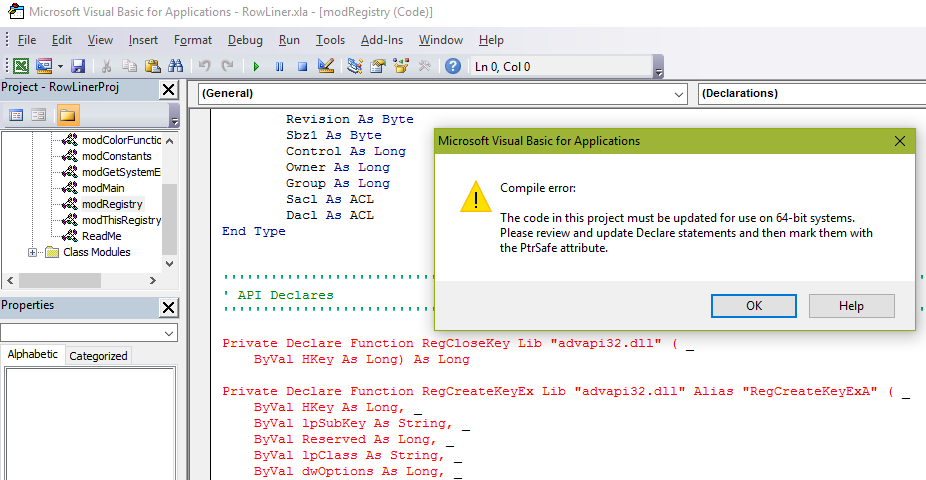Image resolution: width=926 pixels, height=480 pixels.
Task: Close the compile error dialog with X
Action: 899,141
